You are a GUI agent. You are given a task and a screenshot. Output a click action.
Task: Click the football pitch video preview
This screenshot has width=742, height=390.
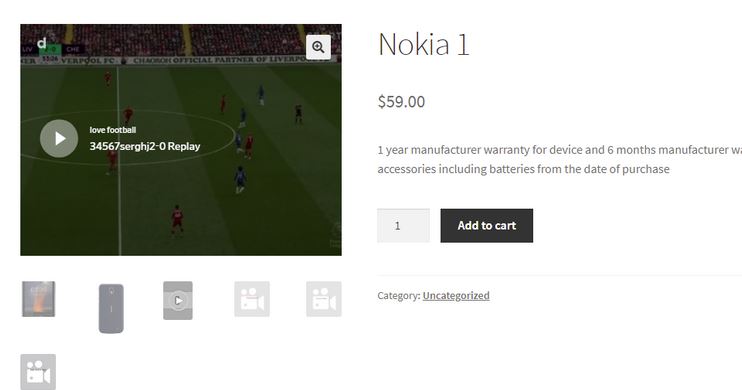click(x=181, y=199)
